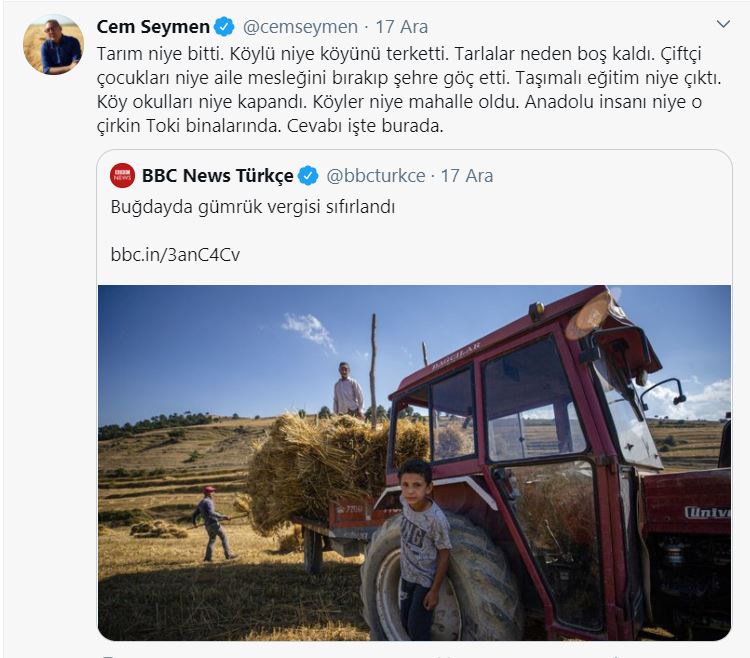Viewport: 750px width, 658px height.
Task: Open the bbc.in/3anC4Cv short link
Action: pos(175,254)
